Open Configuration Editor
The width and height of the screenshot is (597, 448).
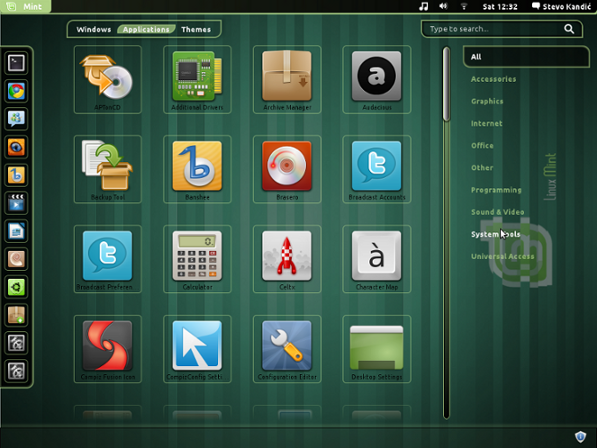[287, 349]
